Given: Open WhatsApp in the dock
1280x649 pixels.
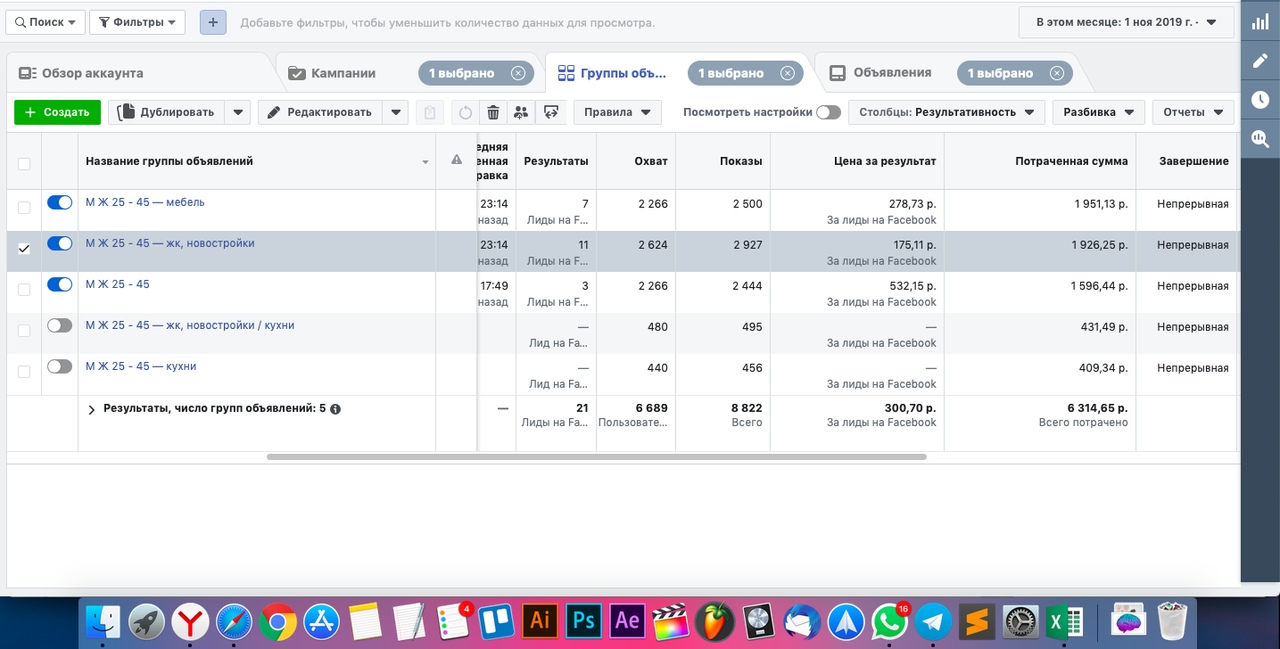Looking at the screenshot, I should click(x=890, y=622).
